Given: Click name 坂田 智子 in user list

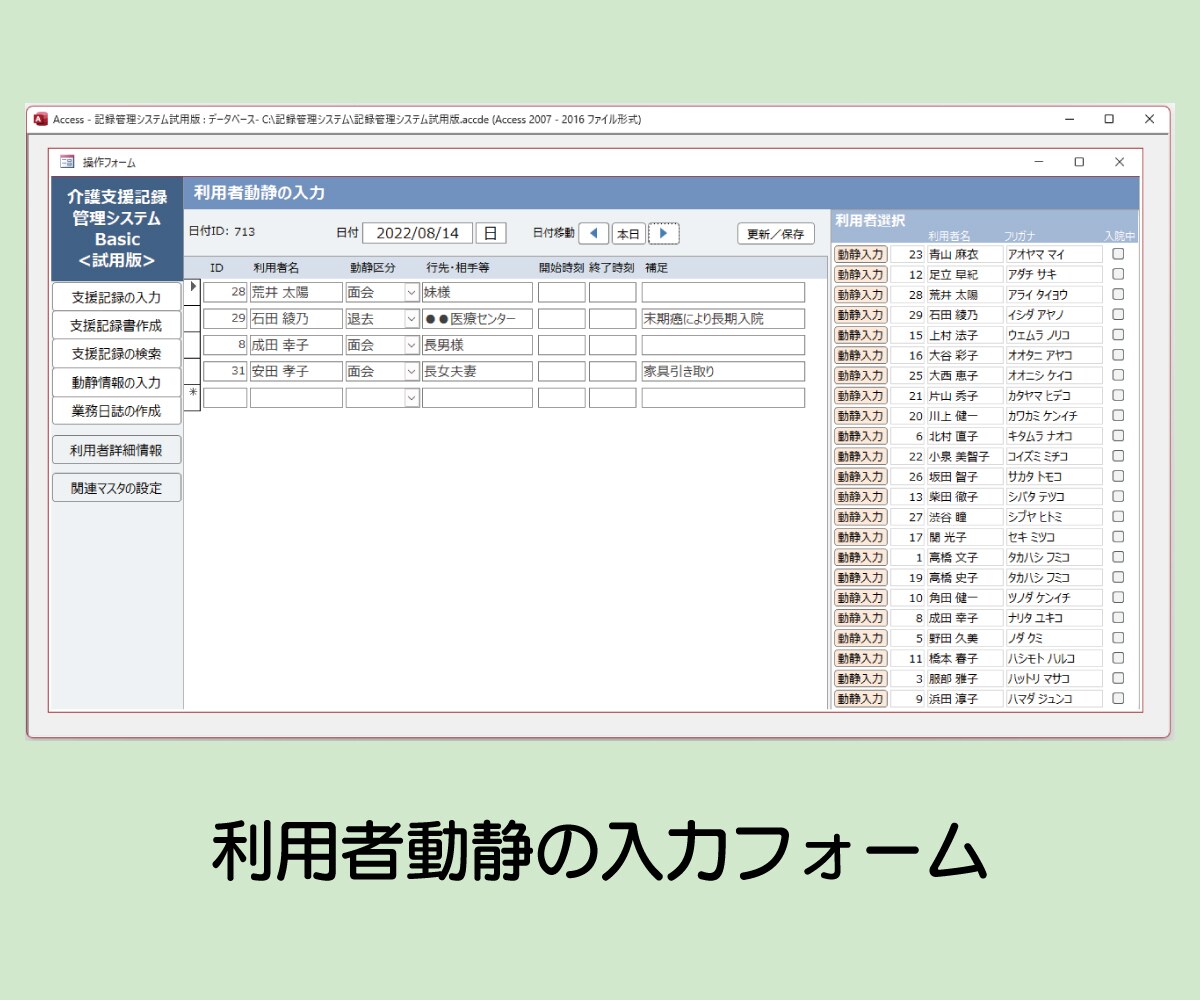Looking at the screenshot, I should point(964,476).
